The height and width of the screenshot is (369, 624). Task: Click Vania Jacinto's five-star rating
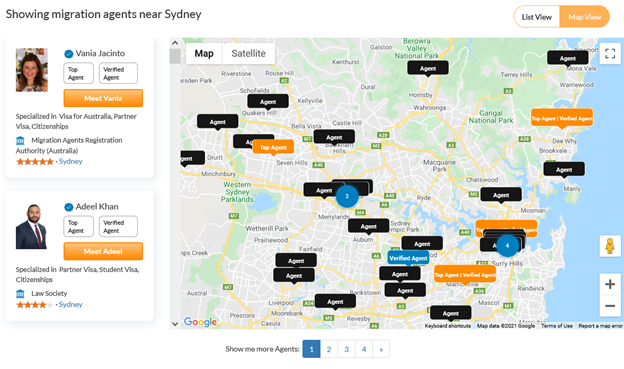(35, 162)
